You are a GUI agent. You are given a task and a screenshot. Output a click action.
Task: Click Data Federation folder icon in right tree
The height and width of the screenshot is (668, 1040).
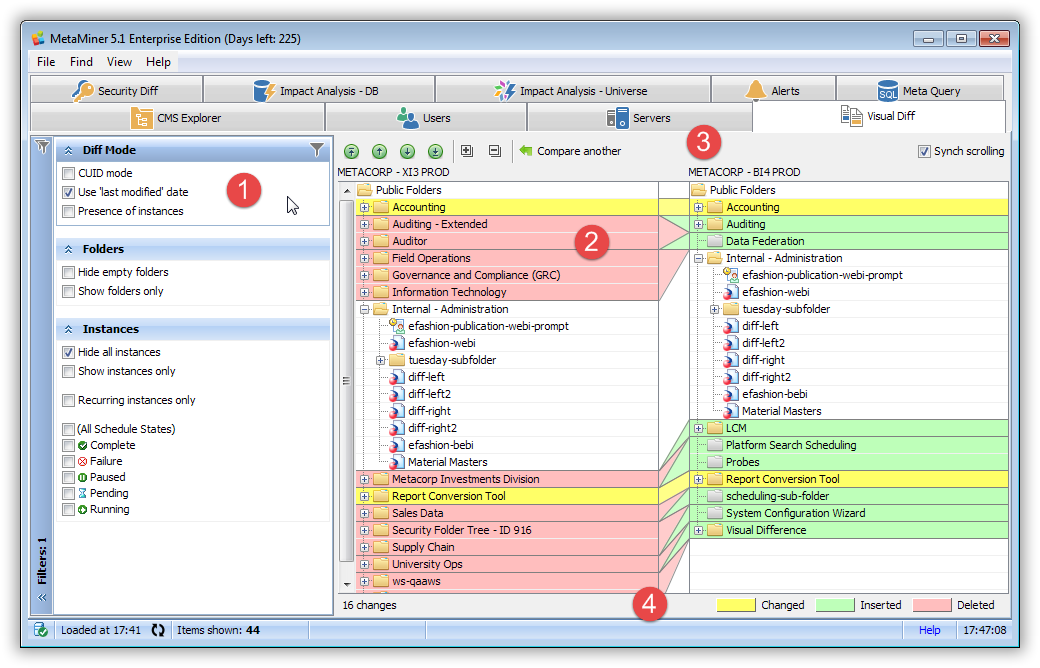tap(715, 241)
